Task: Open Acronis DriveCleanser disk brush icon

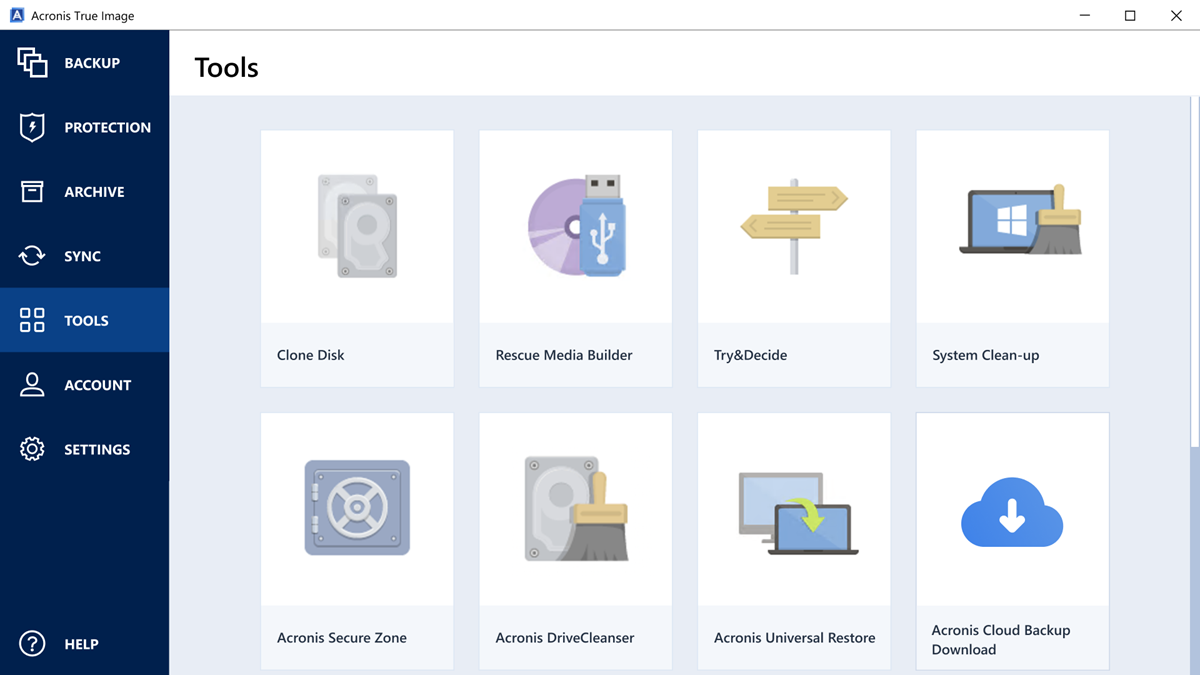Action: pos(576,508)
